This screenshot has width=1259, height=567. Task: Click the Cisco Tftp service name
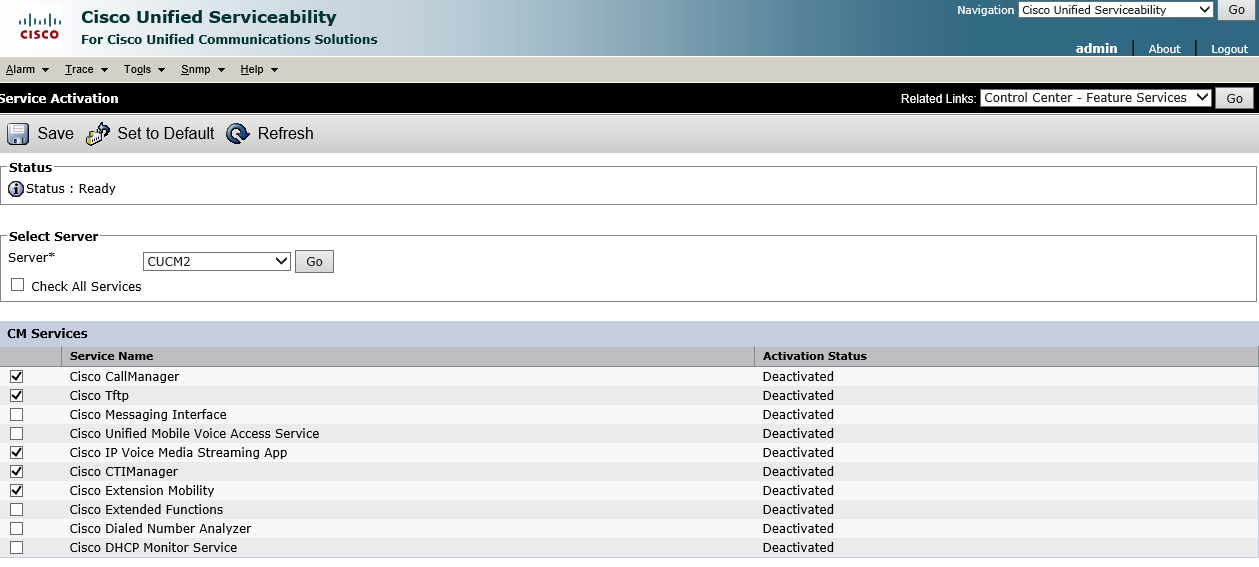tap(99, 396)
